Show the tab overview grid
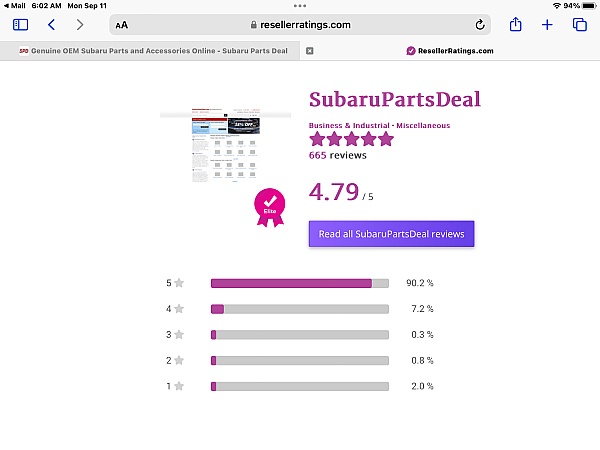The height and width of the screenshot is (450, 600). [x=580, y=25]
